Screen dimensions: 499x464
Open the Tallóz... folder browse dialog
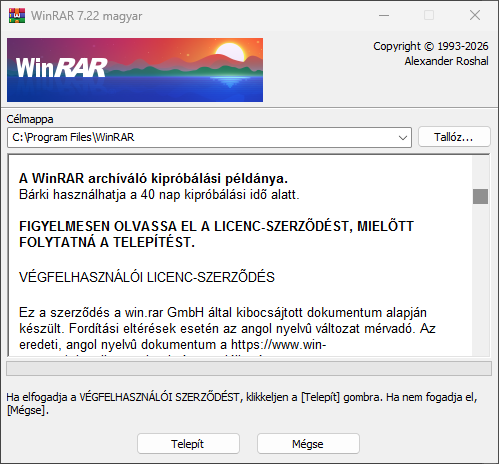pos(454,137)
